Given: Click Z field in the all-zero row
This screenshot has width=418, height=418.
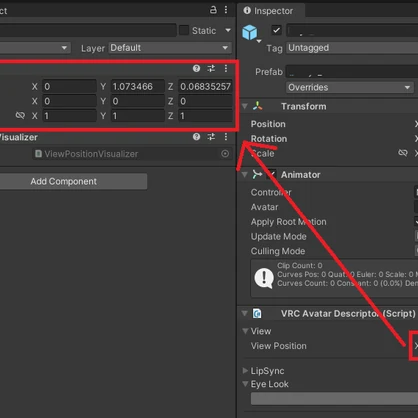Looking at the screenshot, I should [205, 101].
